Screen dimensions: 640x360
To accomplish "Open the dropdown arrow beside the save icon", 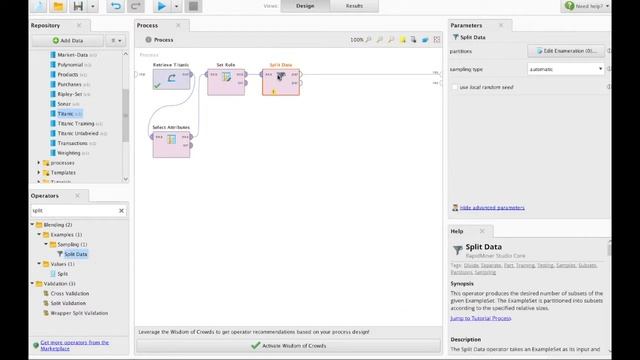I will coord(93,7).
